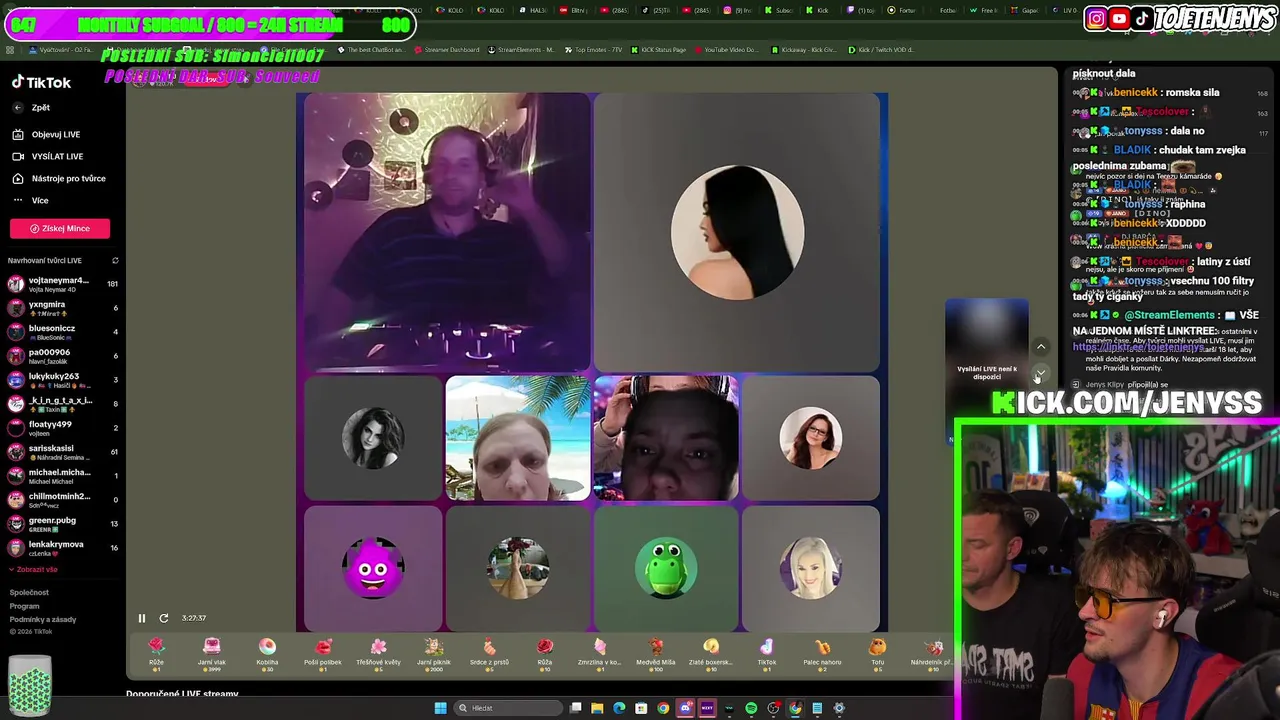1280x720 pixels.
Task: Open chillmotminh2 suggested live creator
Action: pyautogui.click(x=62, y=500)
